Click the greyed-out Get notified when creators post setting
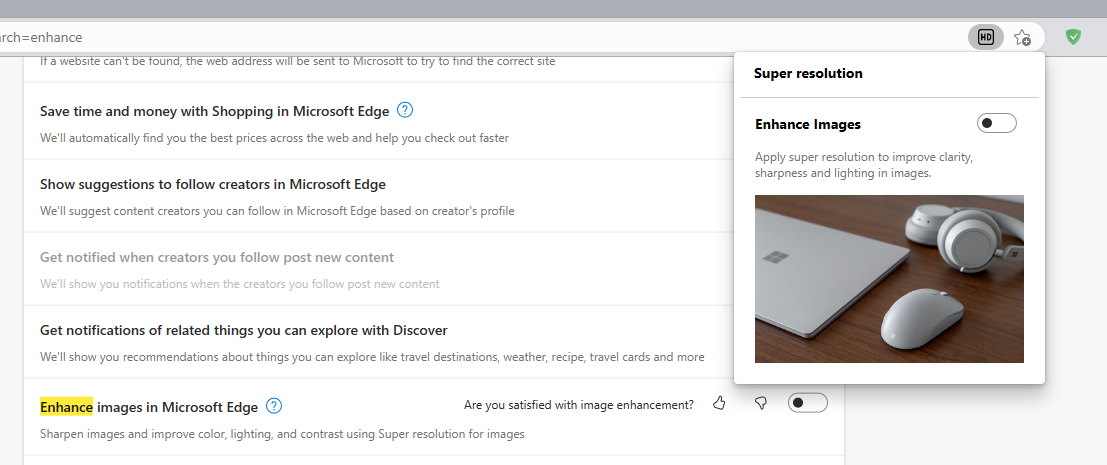The width and height of the screenshot is (1107, 465). (x=217, y=257)
